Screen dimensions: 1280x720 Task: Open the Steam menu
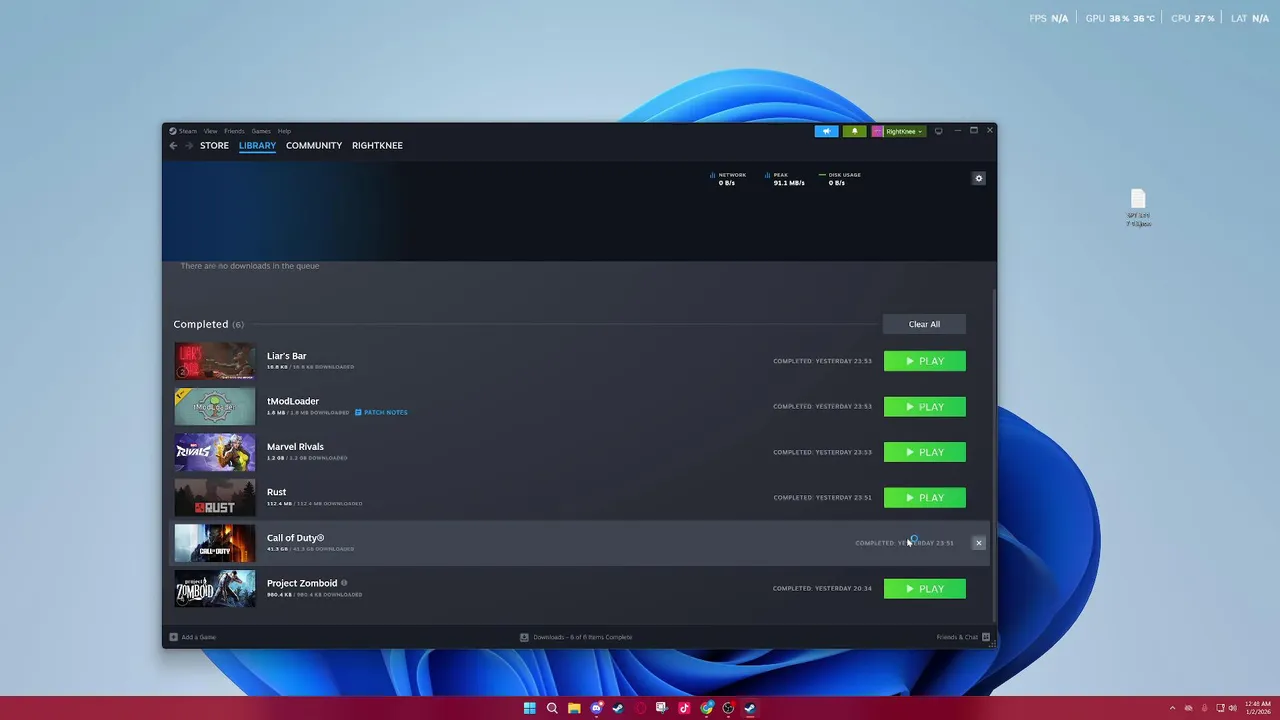click(183, 131)
